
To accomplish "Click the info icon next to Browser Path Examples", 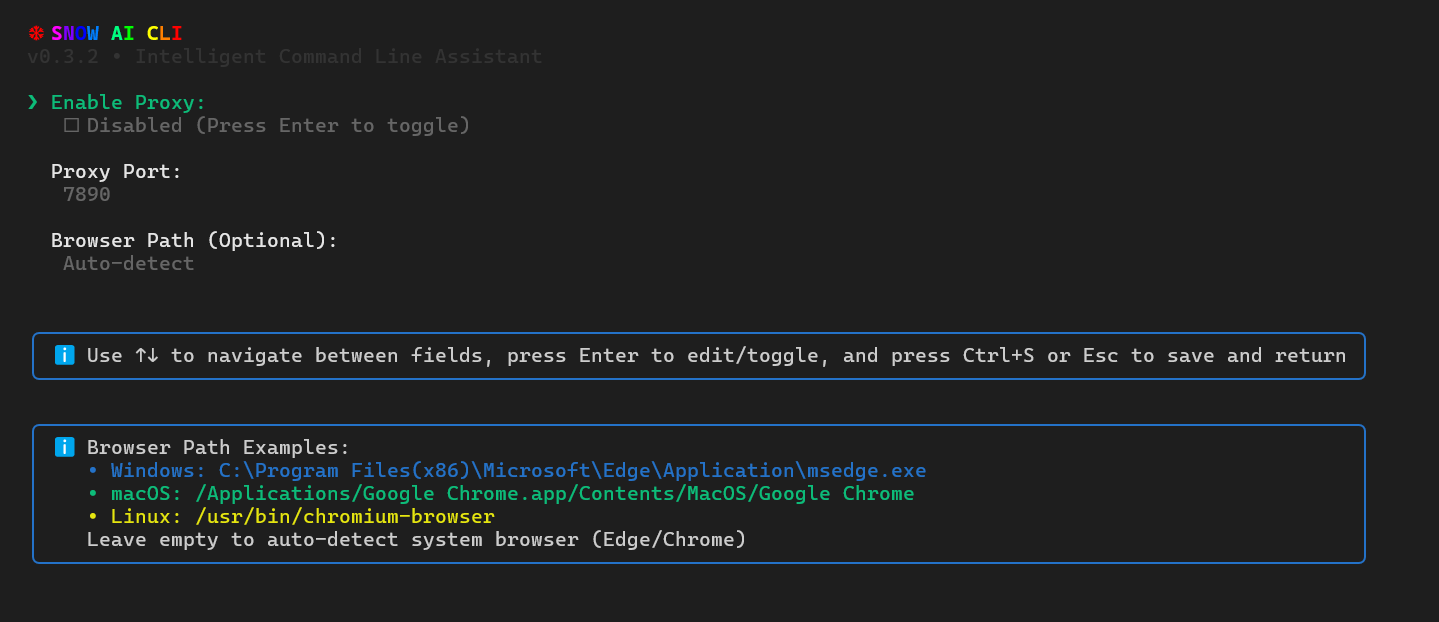I will (x=64, y=447).
